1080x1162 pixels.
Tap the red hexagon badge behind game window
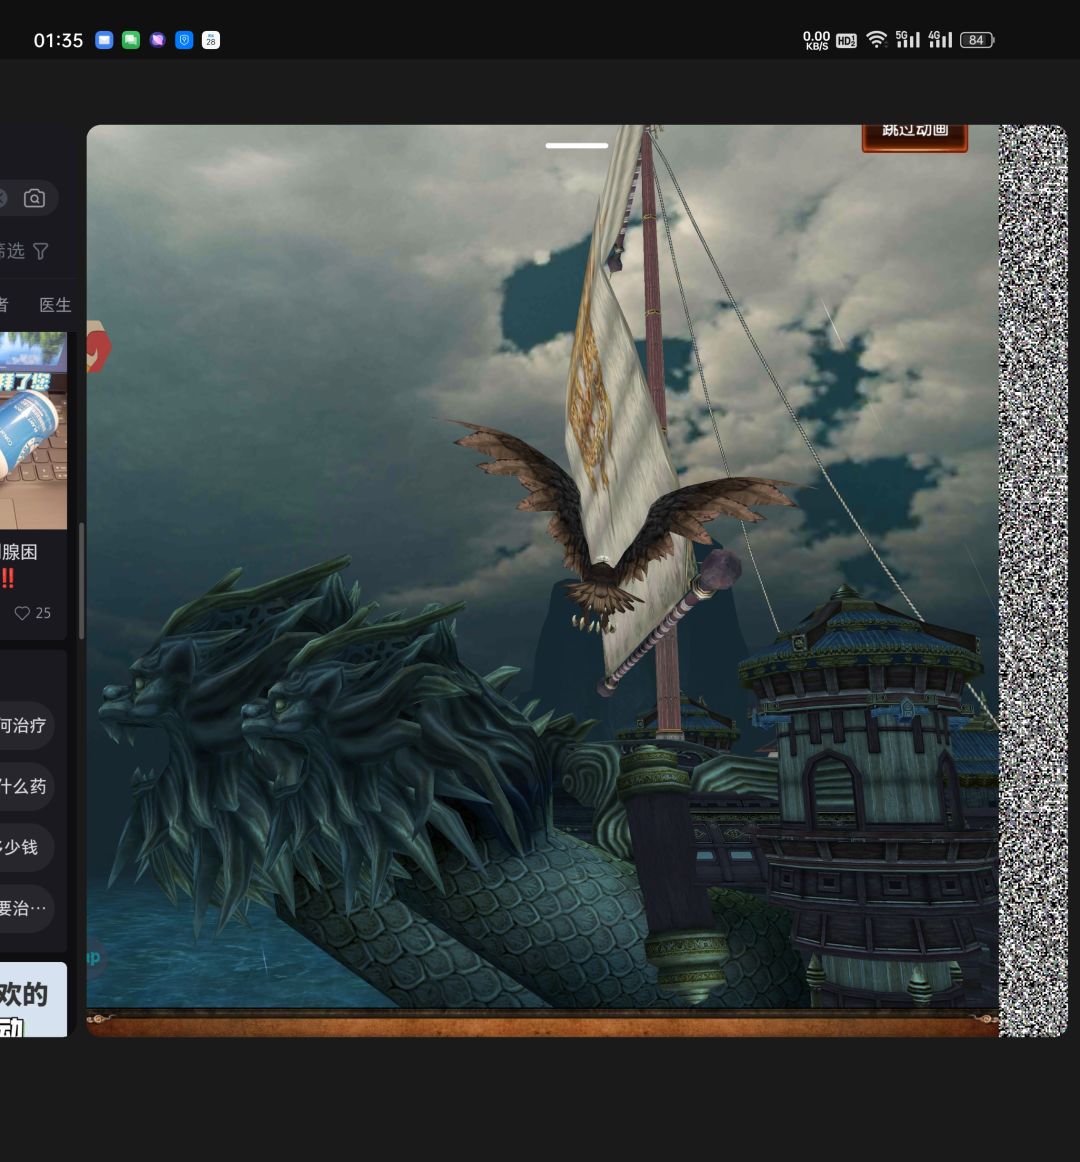click(x=98, y=346)
